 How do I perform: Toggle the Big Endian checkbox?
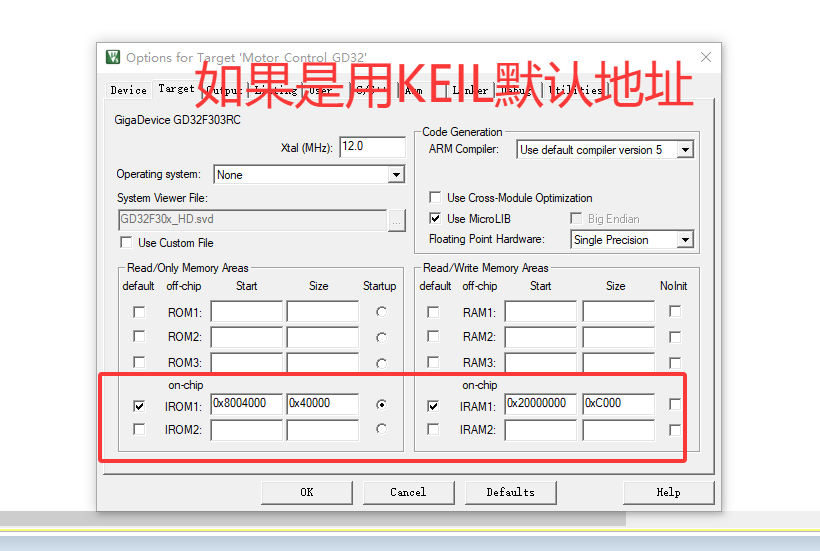[576, 218]
